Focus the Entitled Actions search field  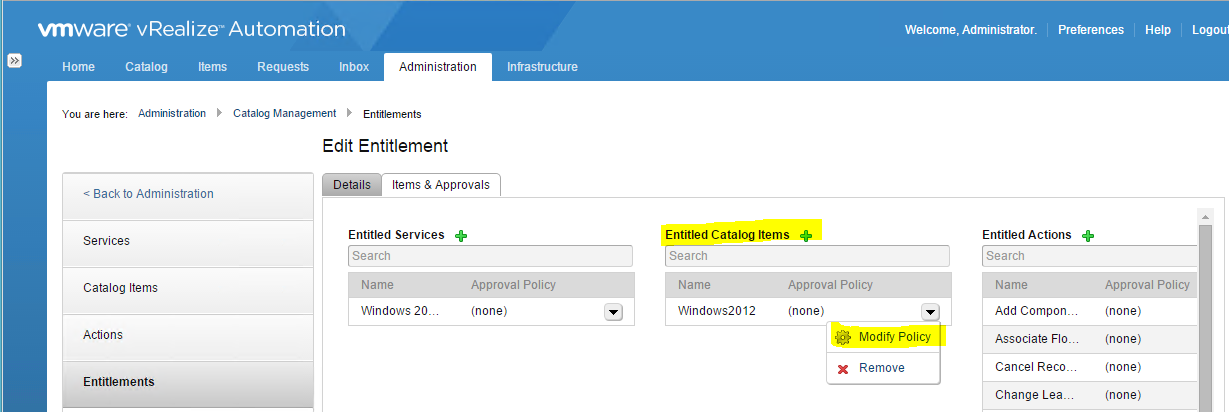(x=1089, y=256)
